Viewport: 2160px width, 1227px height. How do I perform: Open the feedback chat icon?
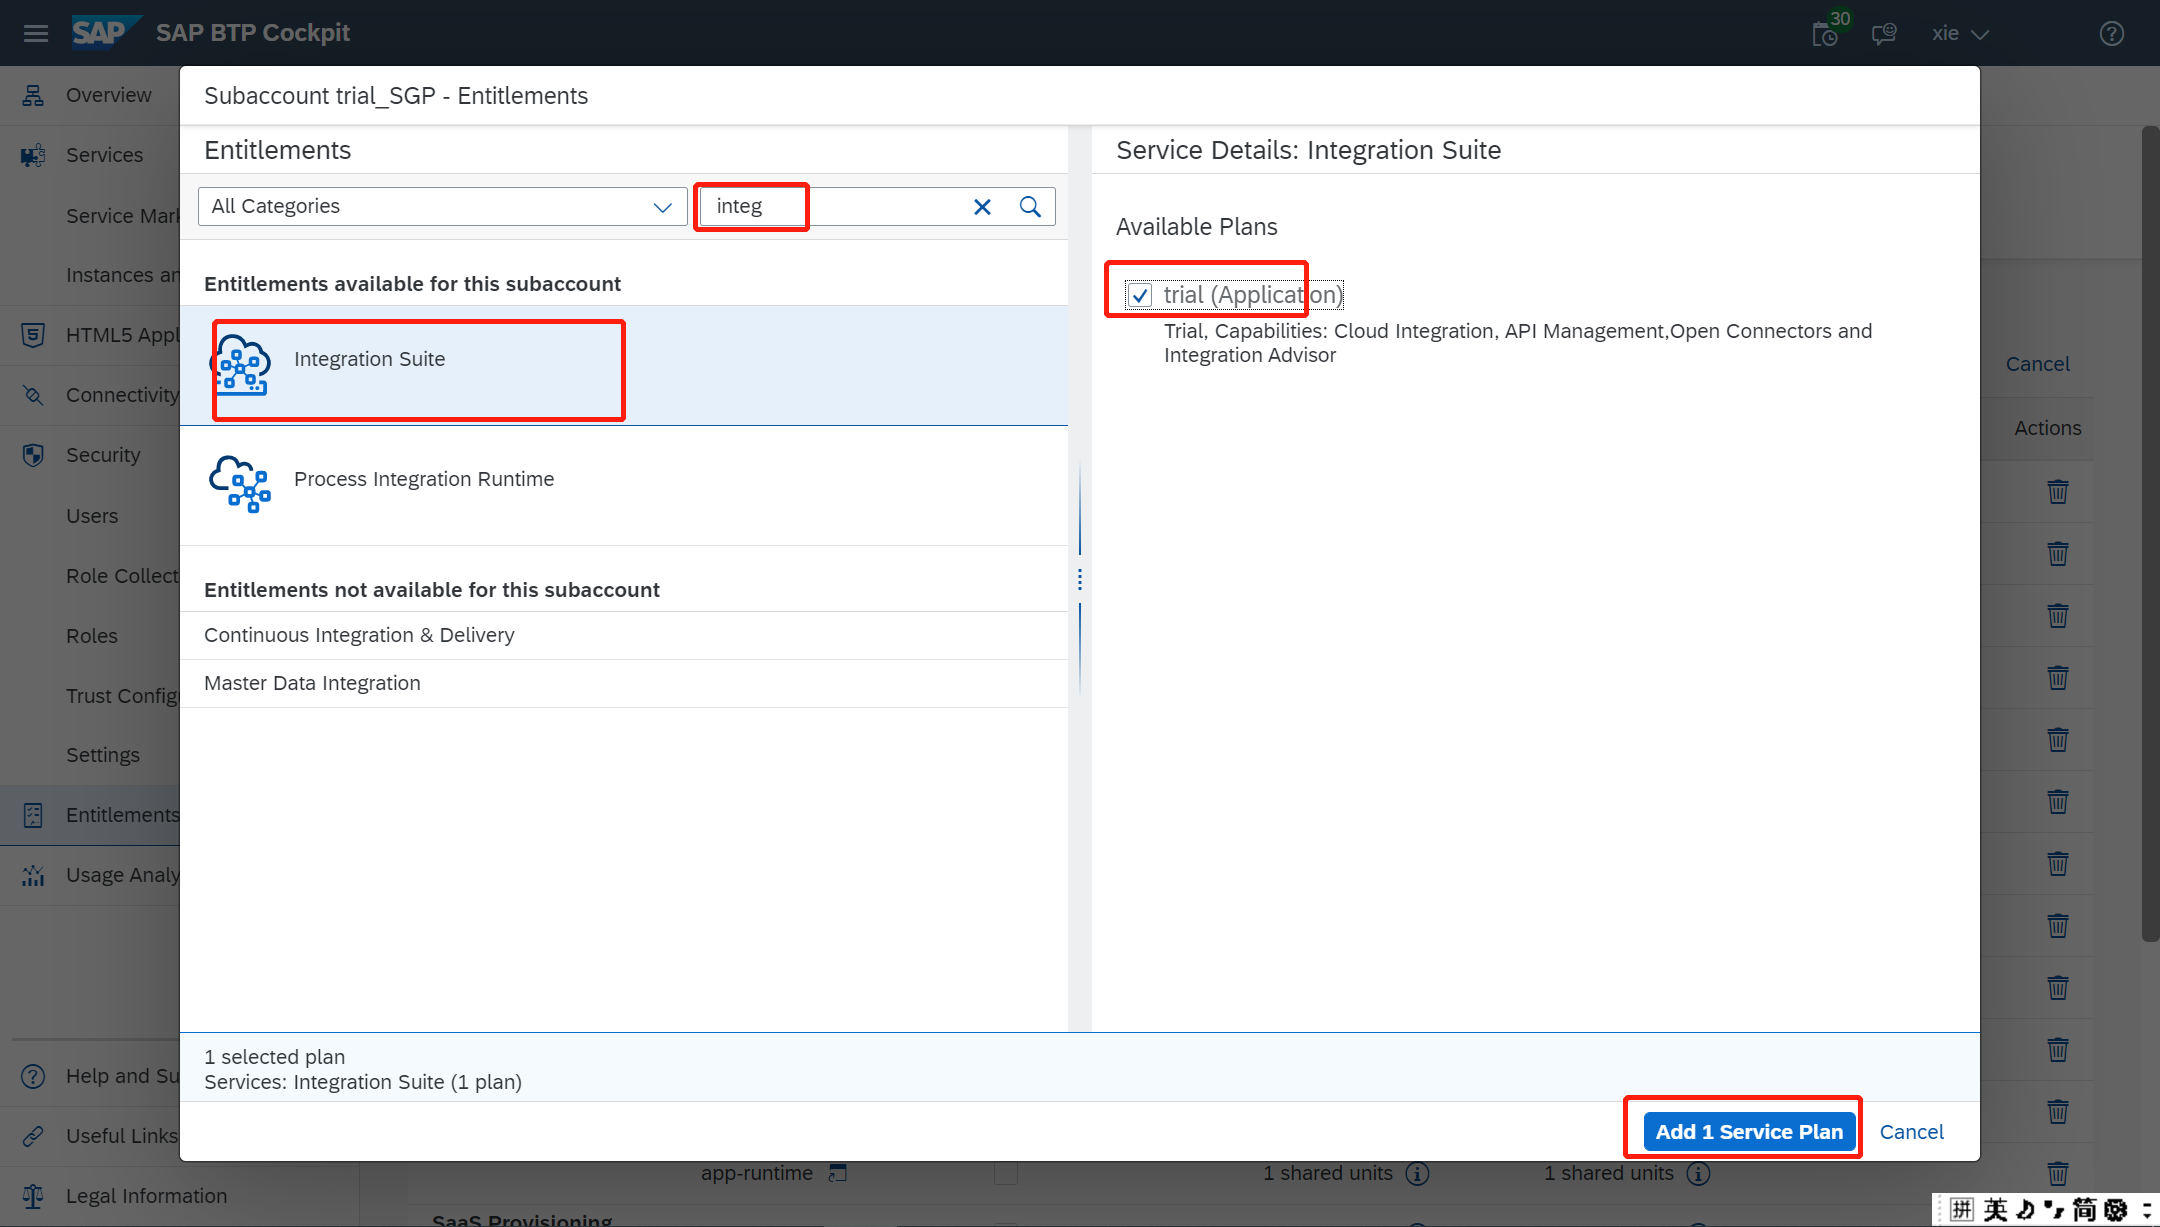click(x=1884, y=35)
